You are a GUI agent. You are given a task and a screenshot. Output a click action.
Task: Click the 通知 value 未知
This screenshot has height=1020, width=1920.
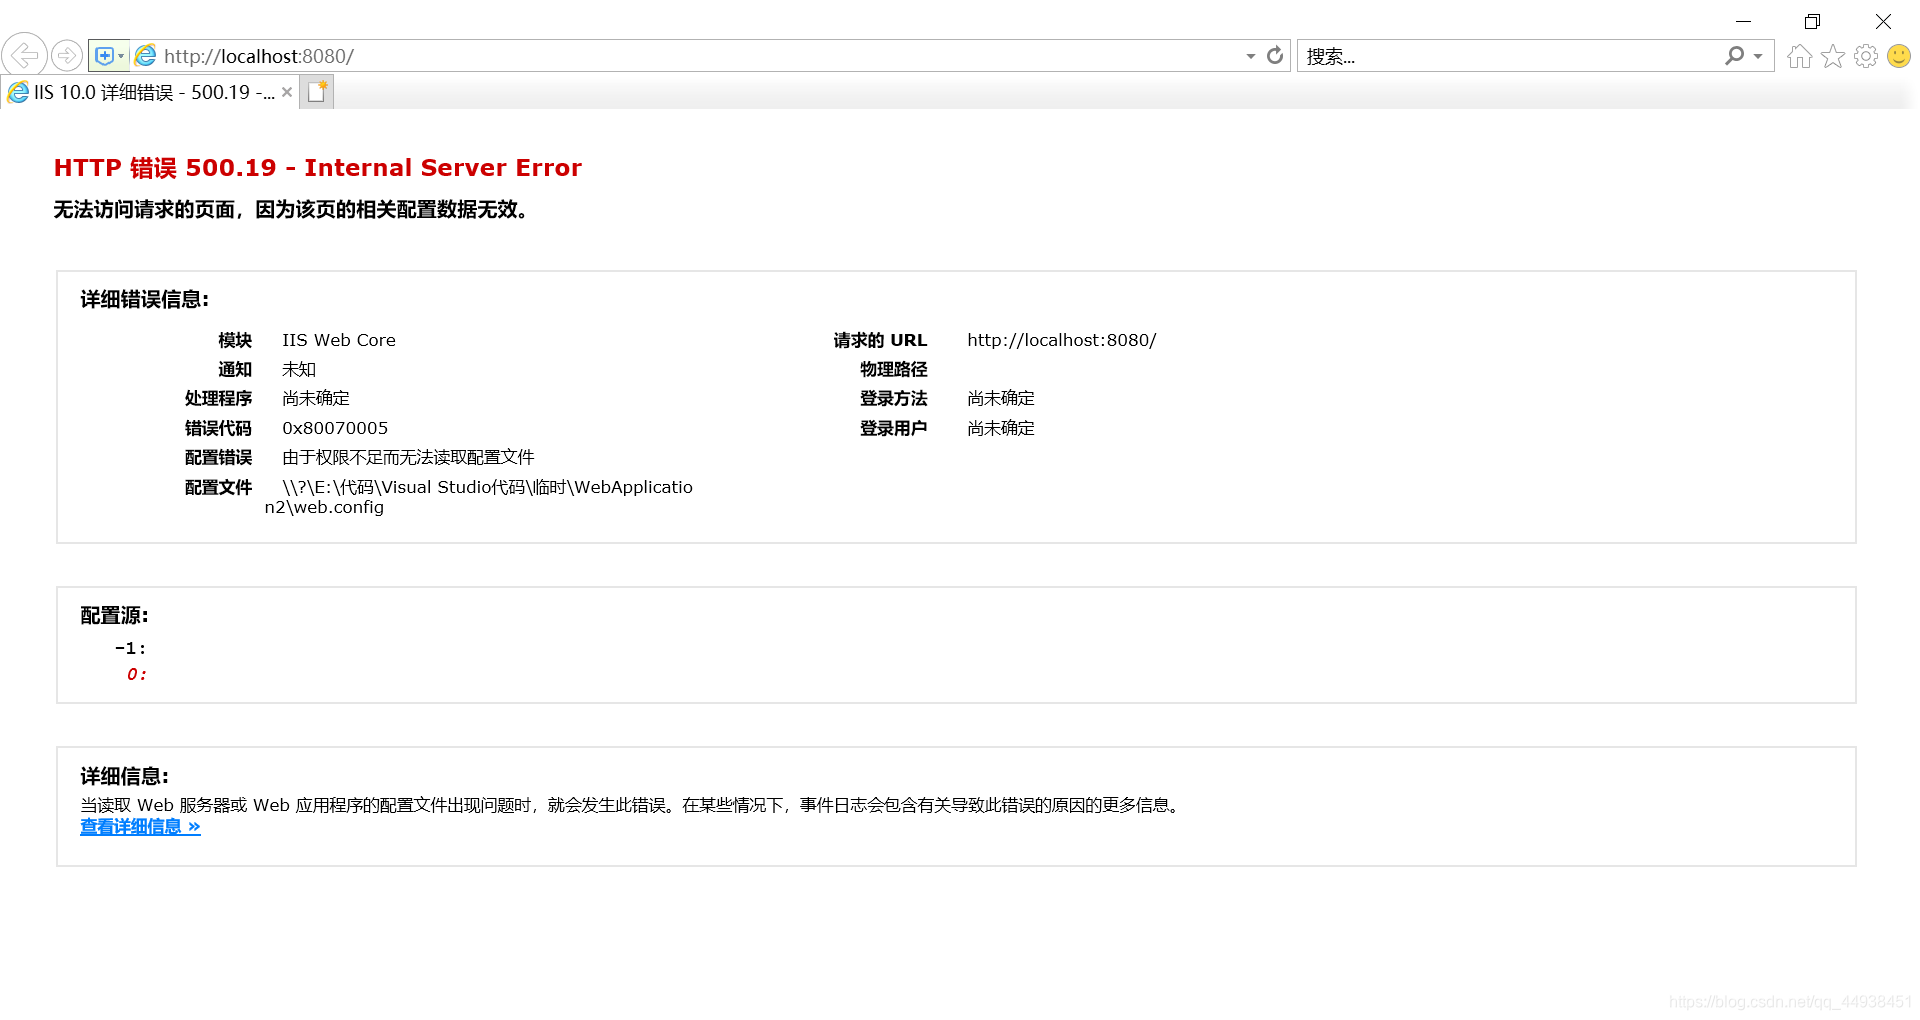[x=299, y=369]
